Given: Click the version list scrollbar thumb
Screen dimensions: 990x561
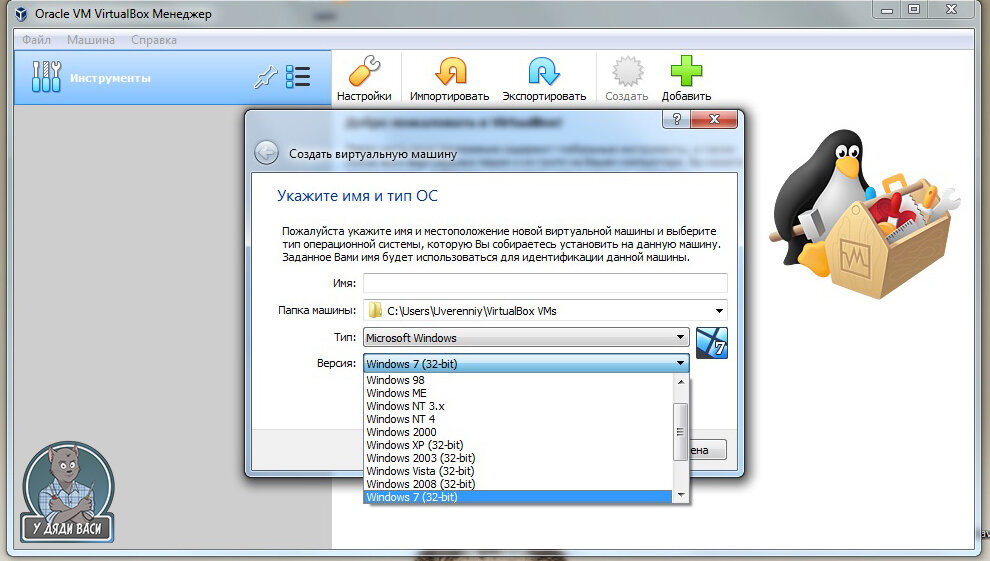Looking at the screenshot, I should pyautogui.click(x=681, y=432).
